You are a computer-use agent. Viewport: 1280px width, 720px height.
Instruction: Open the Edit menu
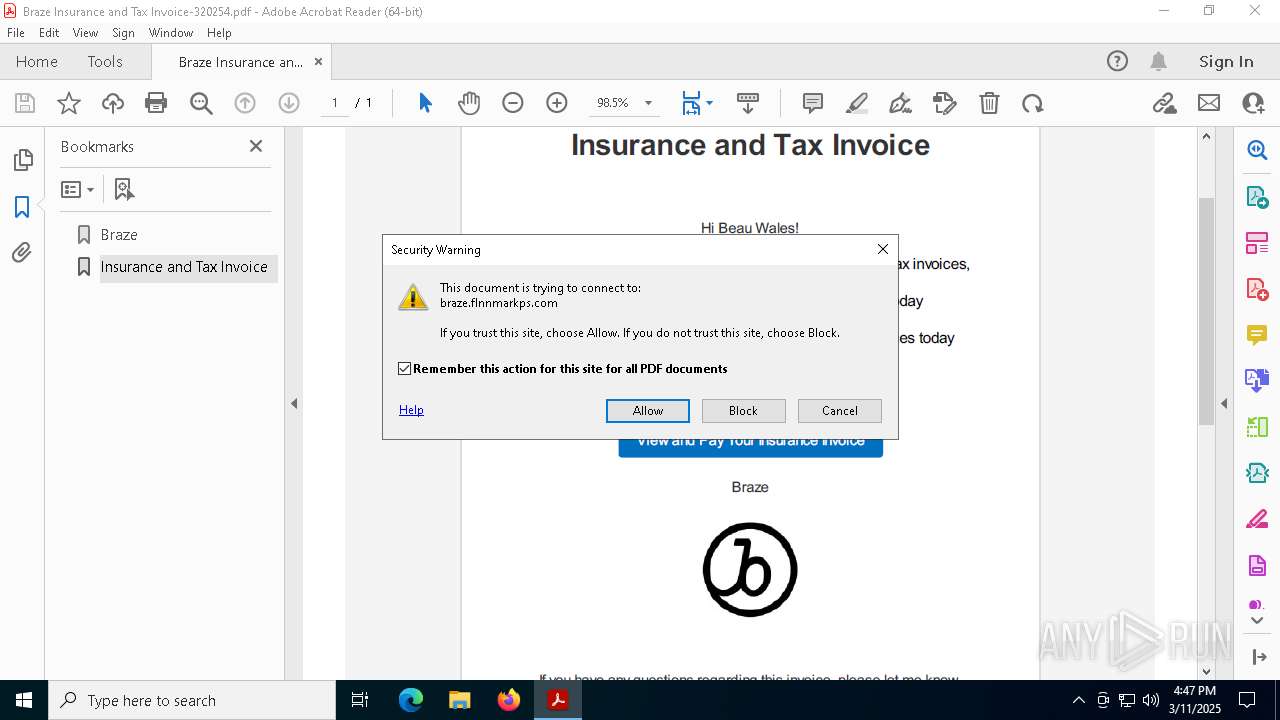(x=49, y=33)
